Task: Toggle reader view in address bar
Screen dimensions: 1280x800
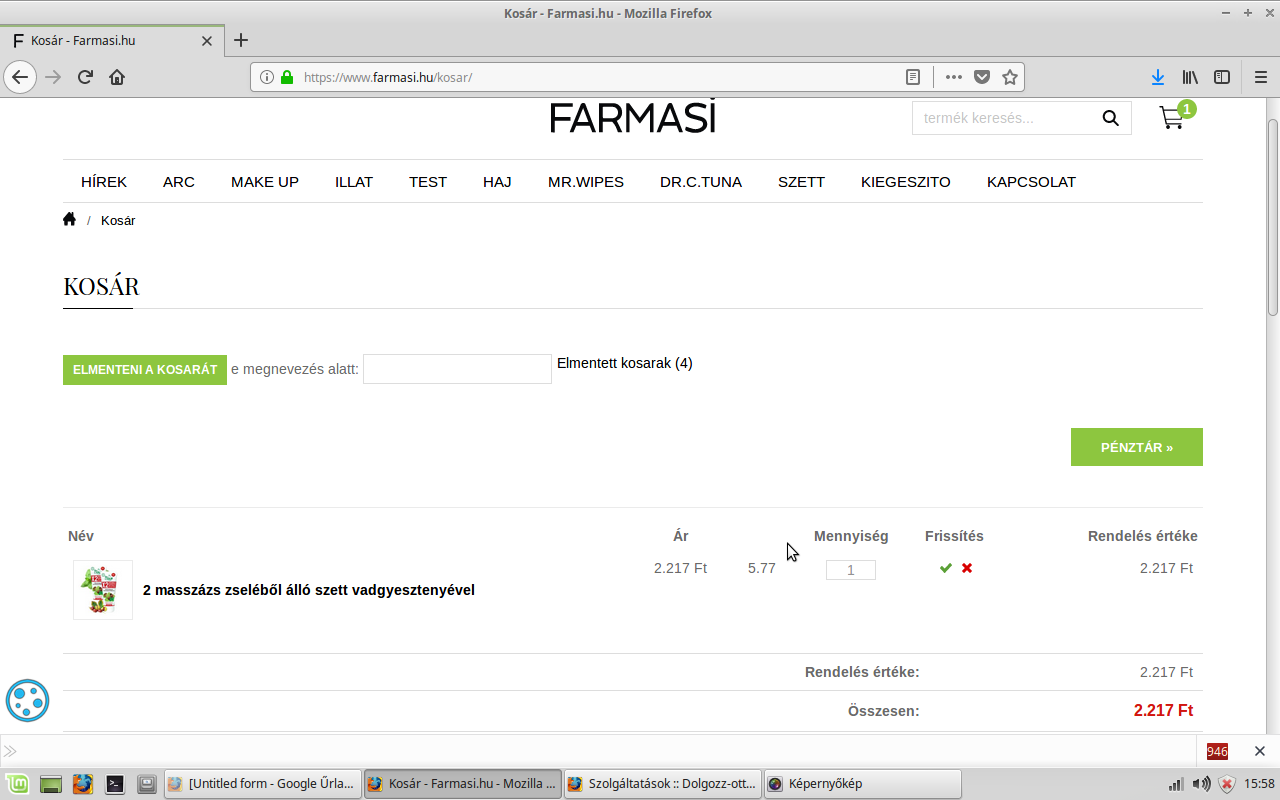Action: 912,77
